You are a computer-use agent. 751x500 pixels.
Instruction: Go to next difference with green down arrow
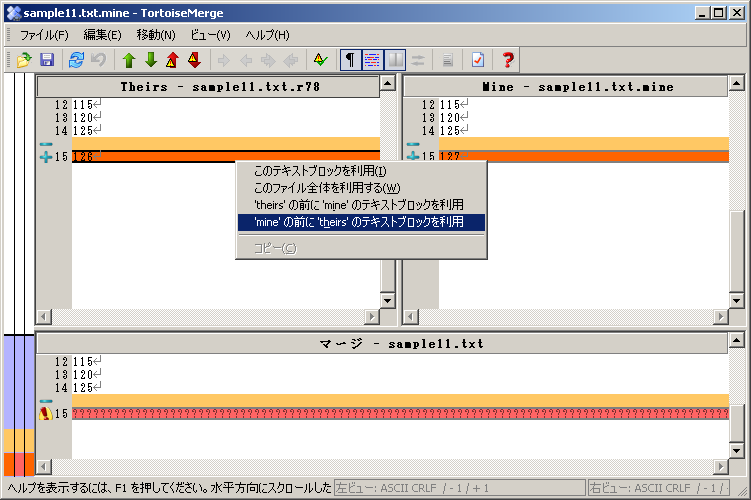click(x=151, y=60)
